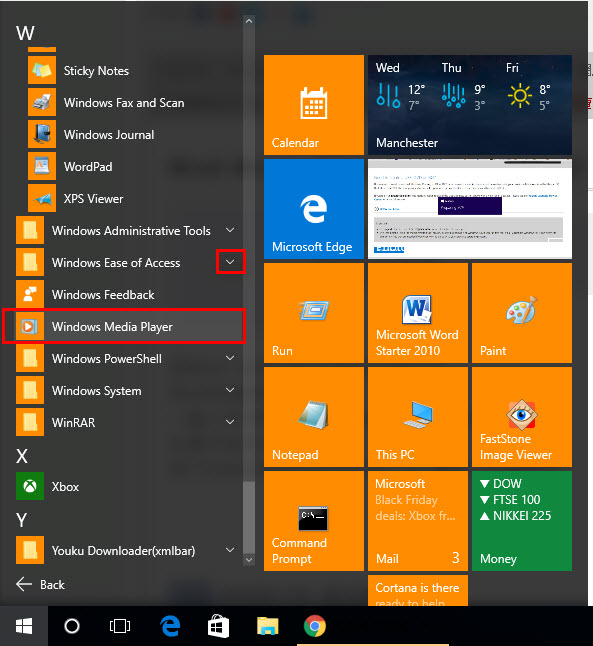The image size is (593, 646).
Task: Open Xbox app icon
Action: 30,486
